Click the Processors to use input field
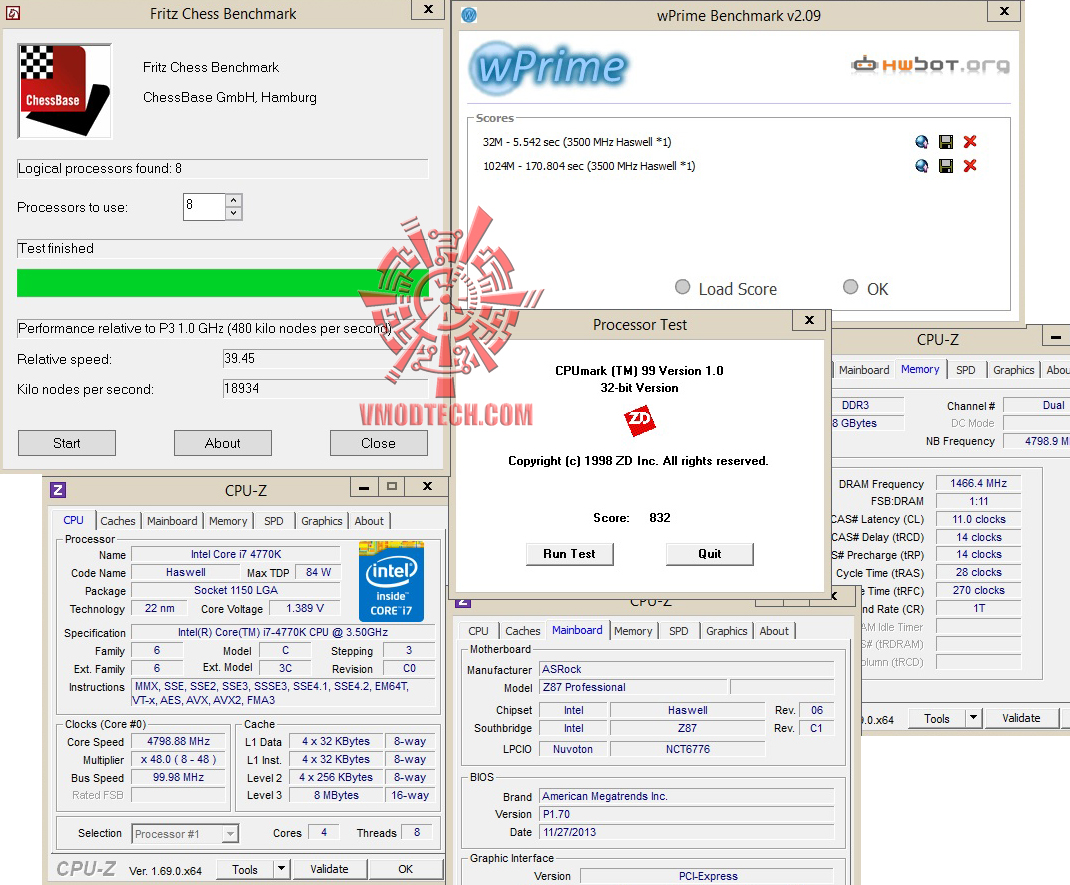The image size is (1070, 885). coord(204,207)
